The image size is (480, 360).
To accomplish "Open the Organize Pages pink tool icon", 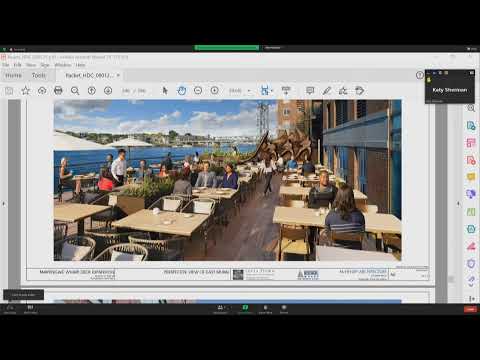I will [471, 143].
